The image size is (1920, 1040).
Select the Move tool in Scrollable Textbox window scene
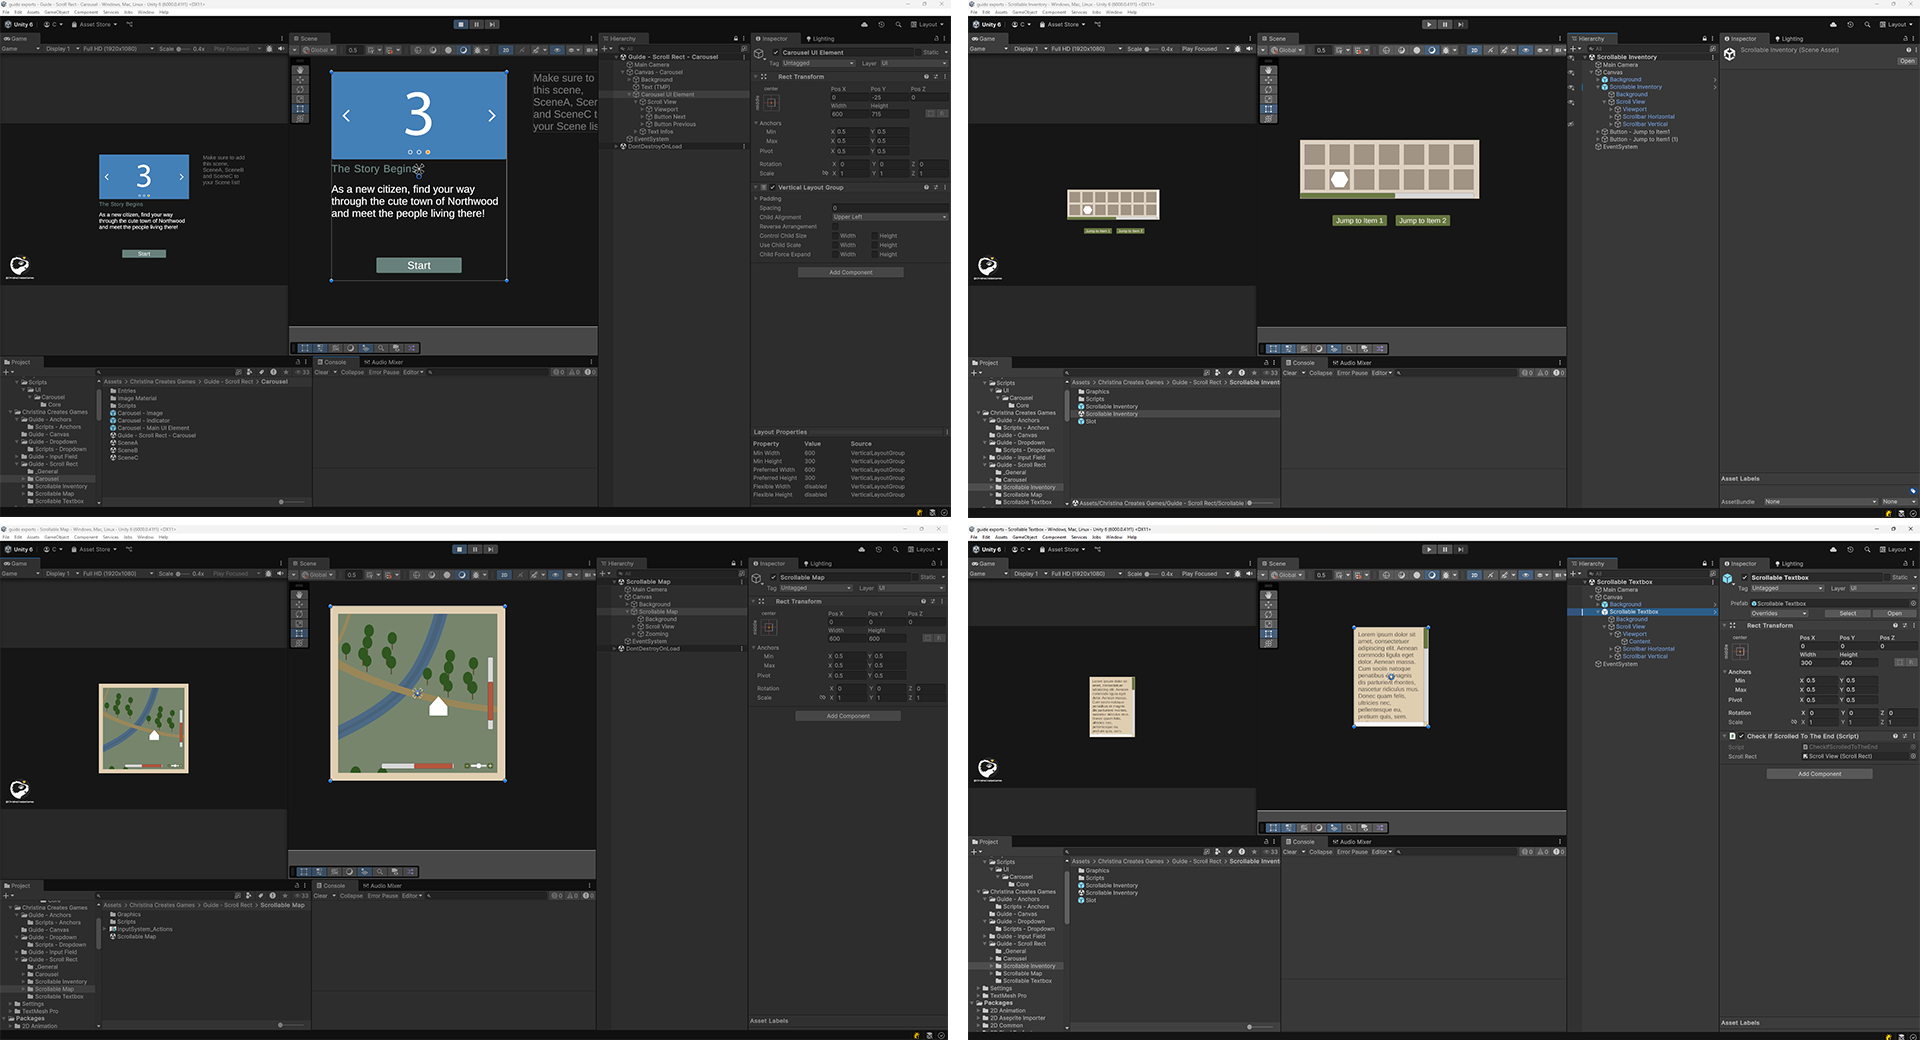click(1268, 605)
